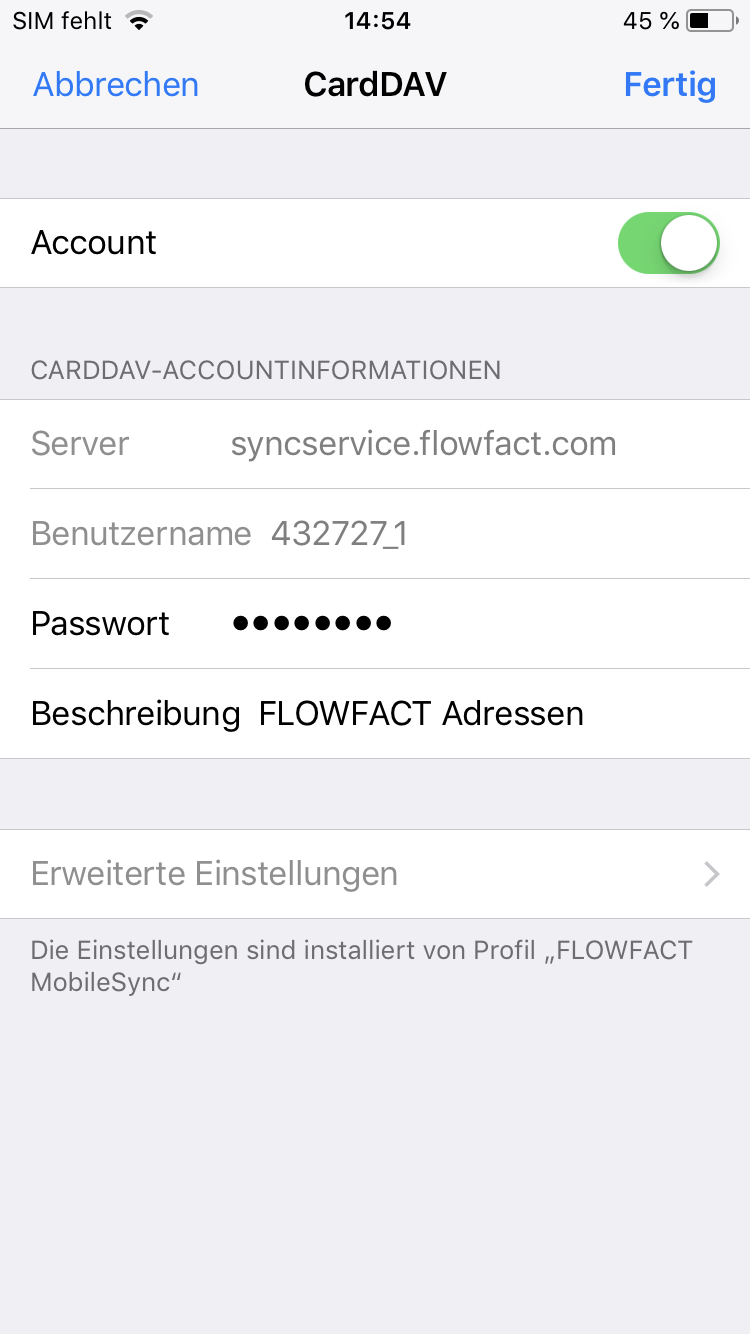Tap Abbrechen to cancel
This screenshot has height=1334, width=750.
[116, 84]
